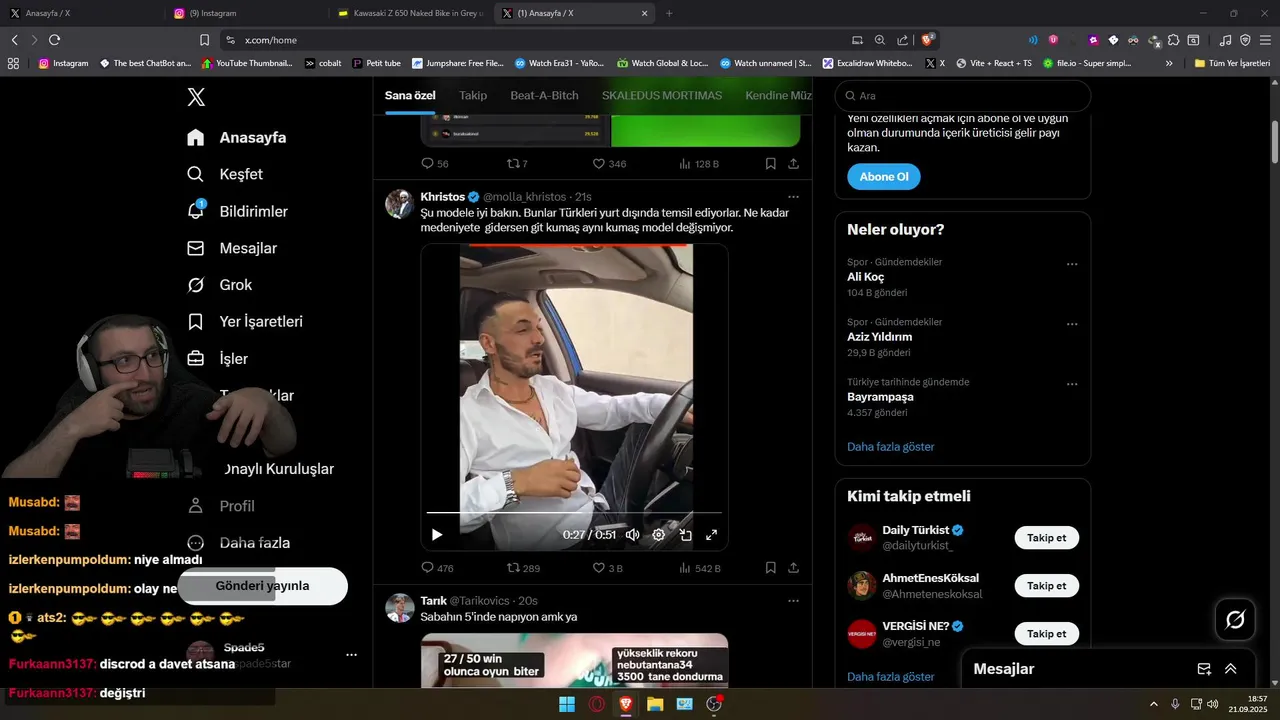Open the X logo home link
1280x720 pixels.
196,97
